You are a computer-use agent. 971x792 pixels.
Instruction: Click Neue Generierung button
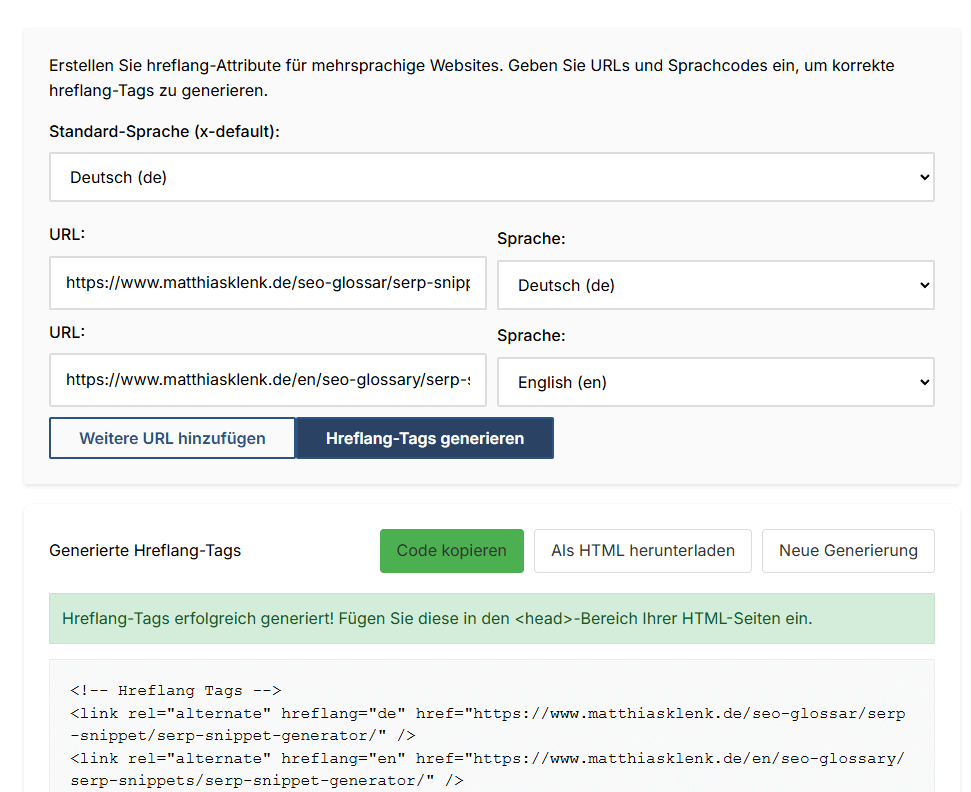(848, 550)
